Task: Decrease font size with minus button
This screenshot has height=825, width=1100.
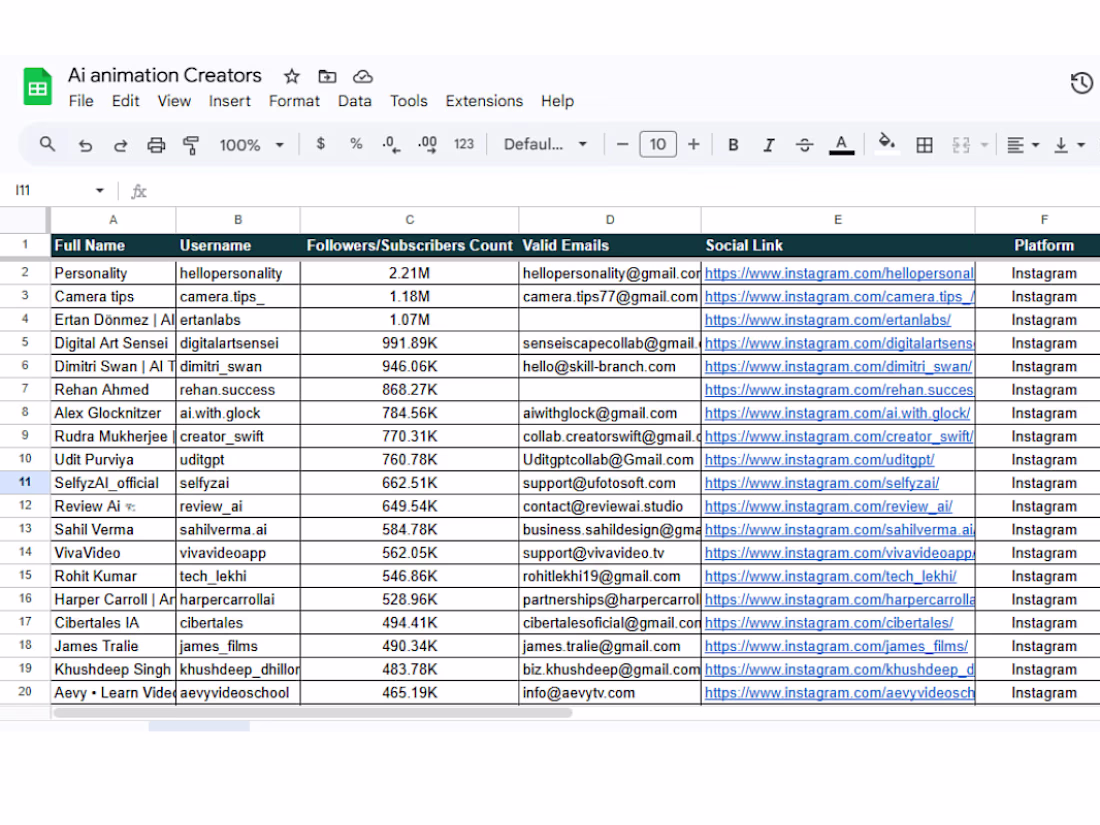Action: coord(622,145)
